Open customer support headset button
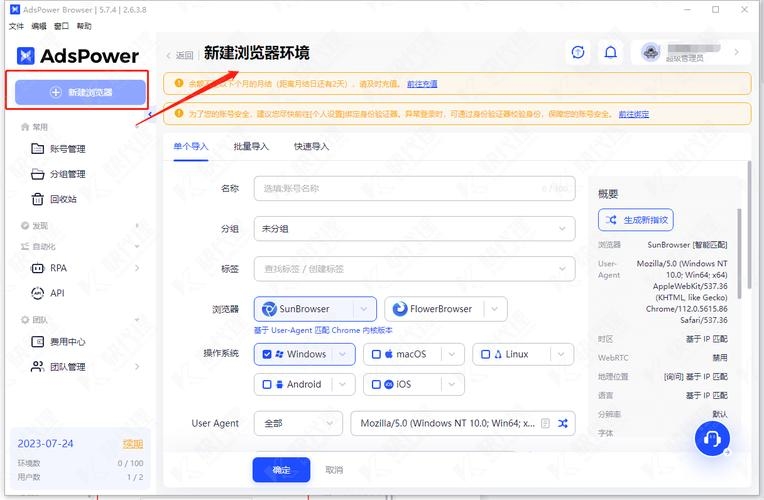The image size is (764, 500). (712, 439)
